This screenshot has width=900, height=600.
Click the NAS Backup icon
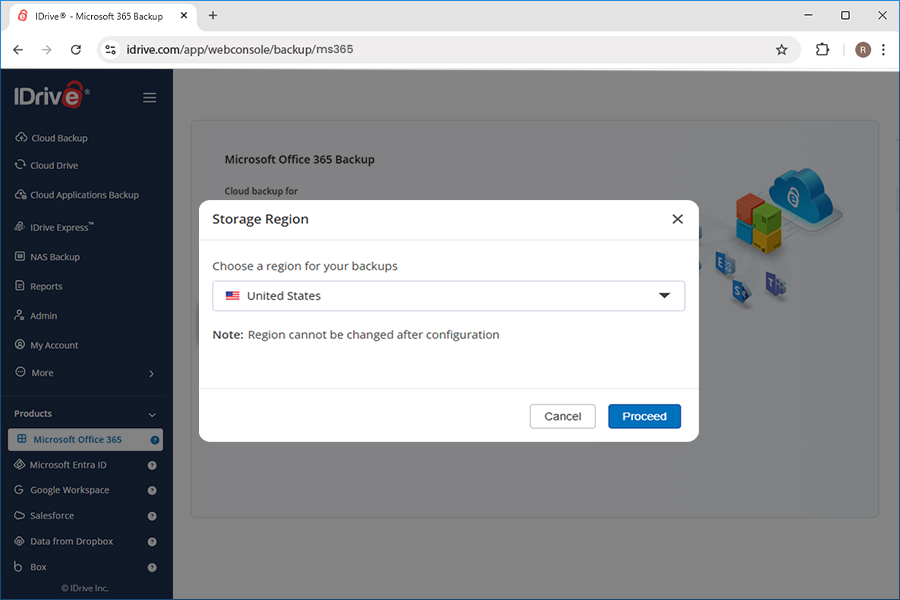click(20, 256)
